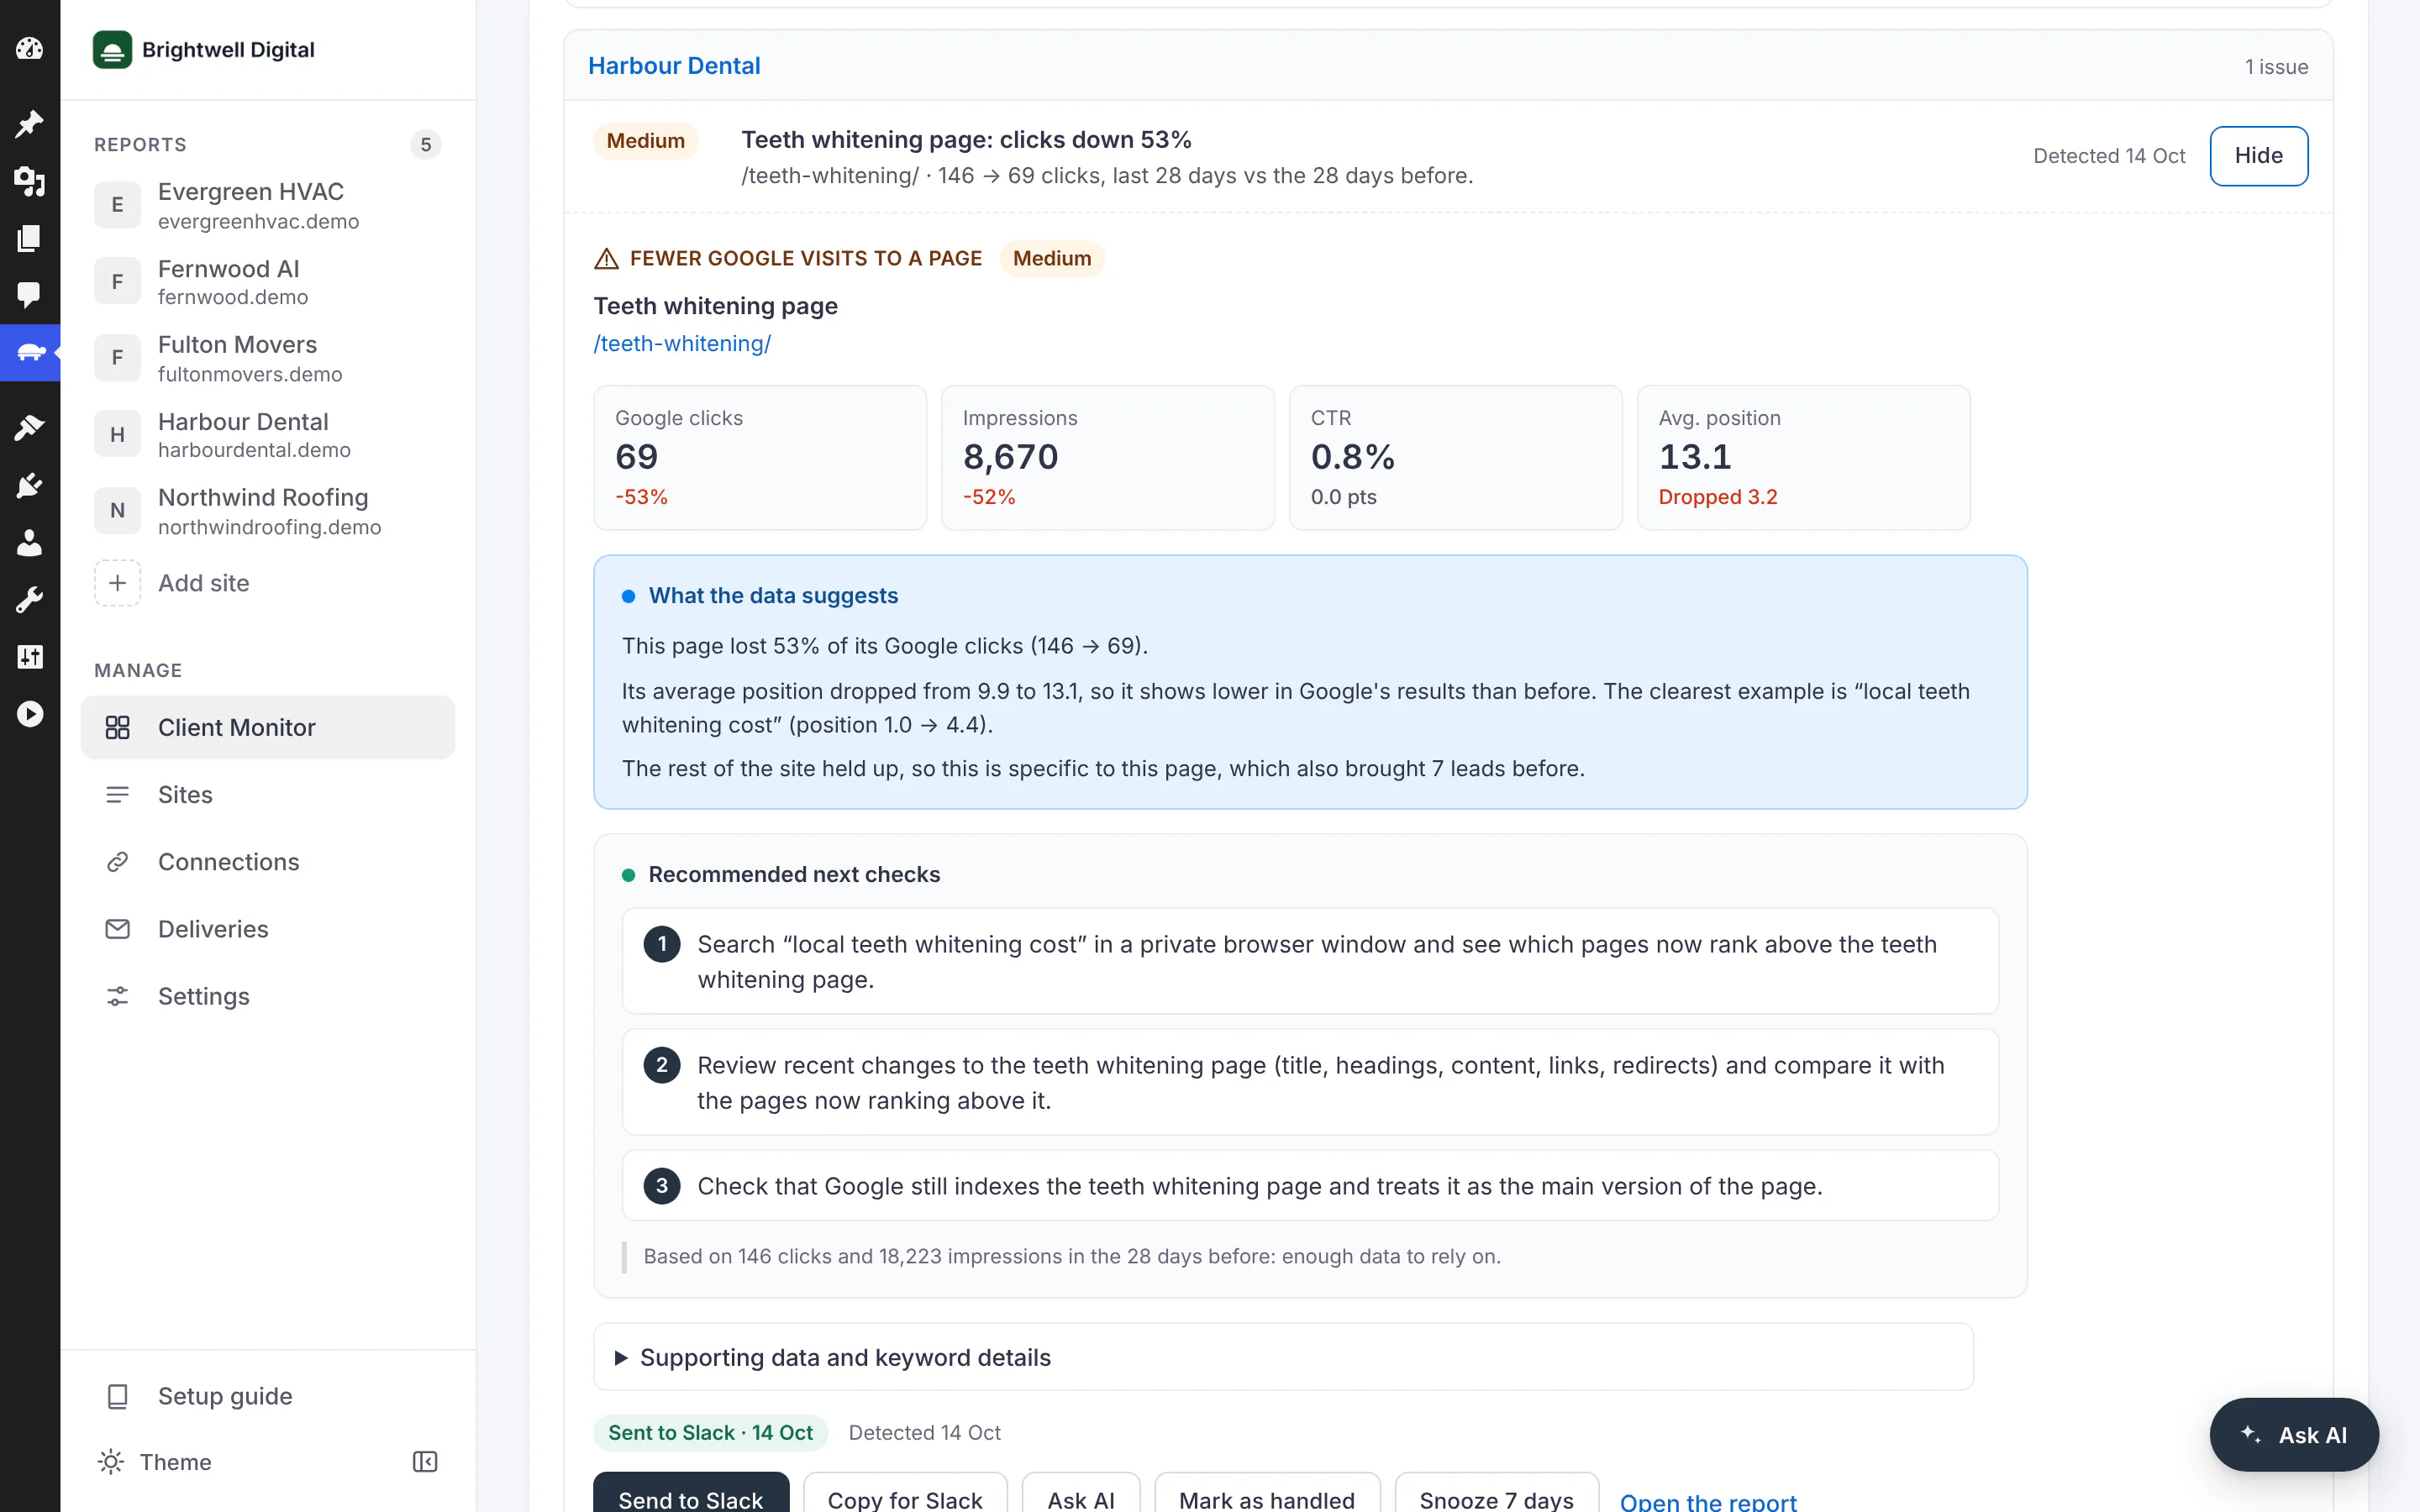Viewport: 2420px width, 1512px height.
Task: Click the Setup guide book icon
Action: click(117, 1396)
